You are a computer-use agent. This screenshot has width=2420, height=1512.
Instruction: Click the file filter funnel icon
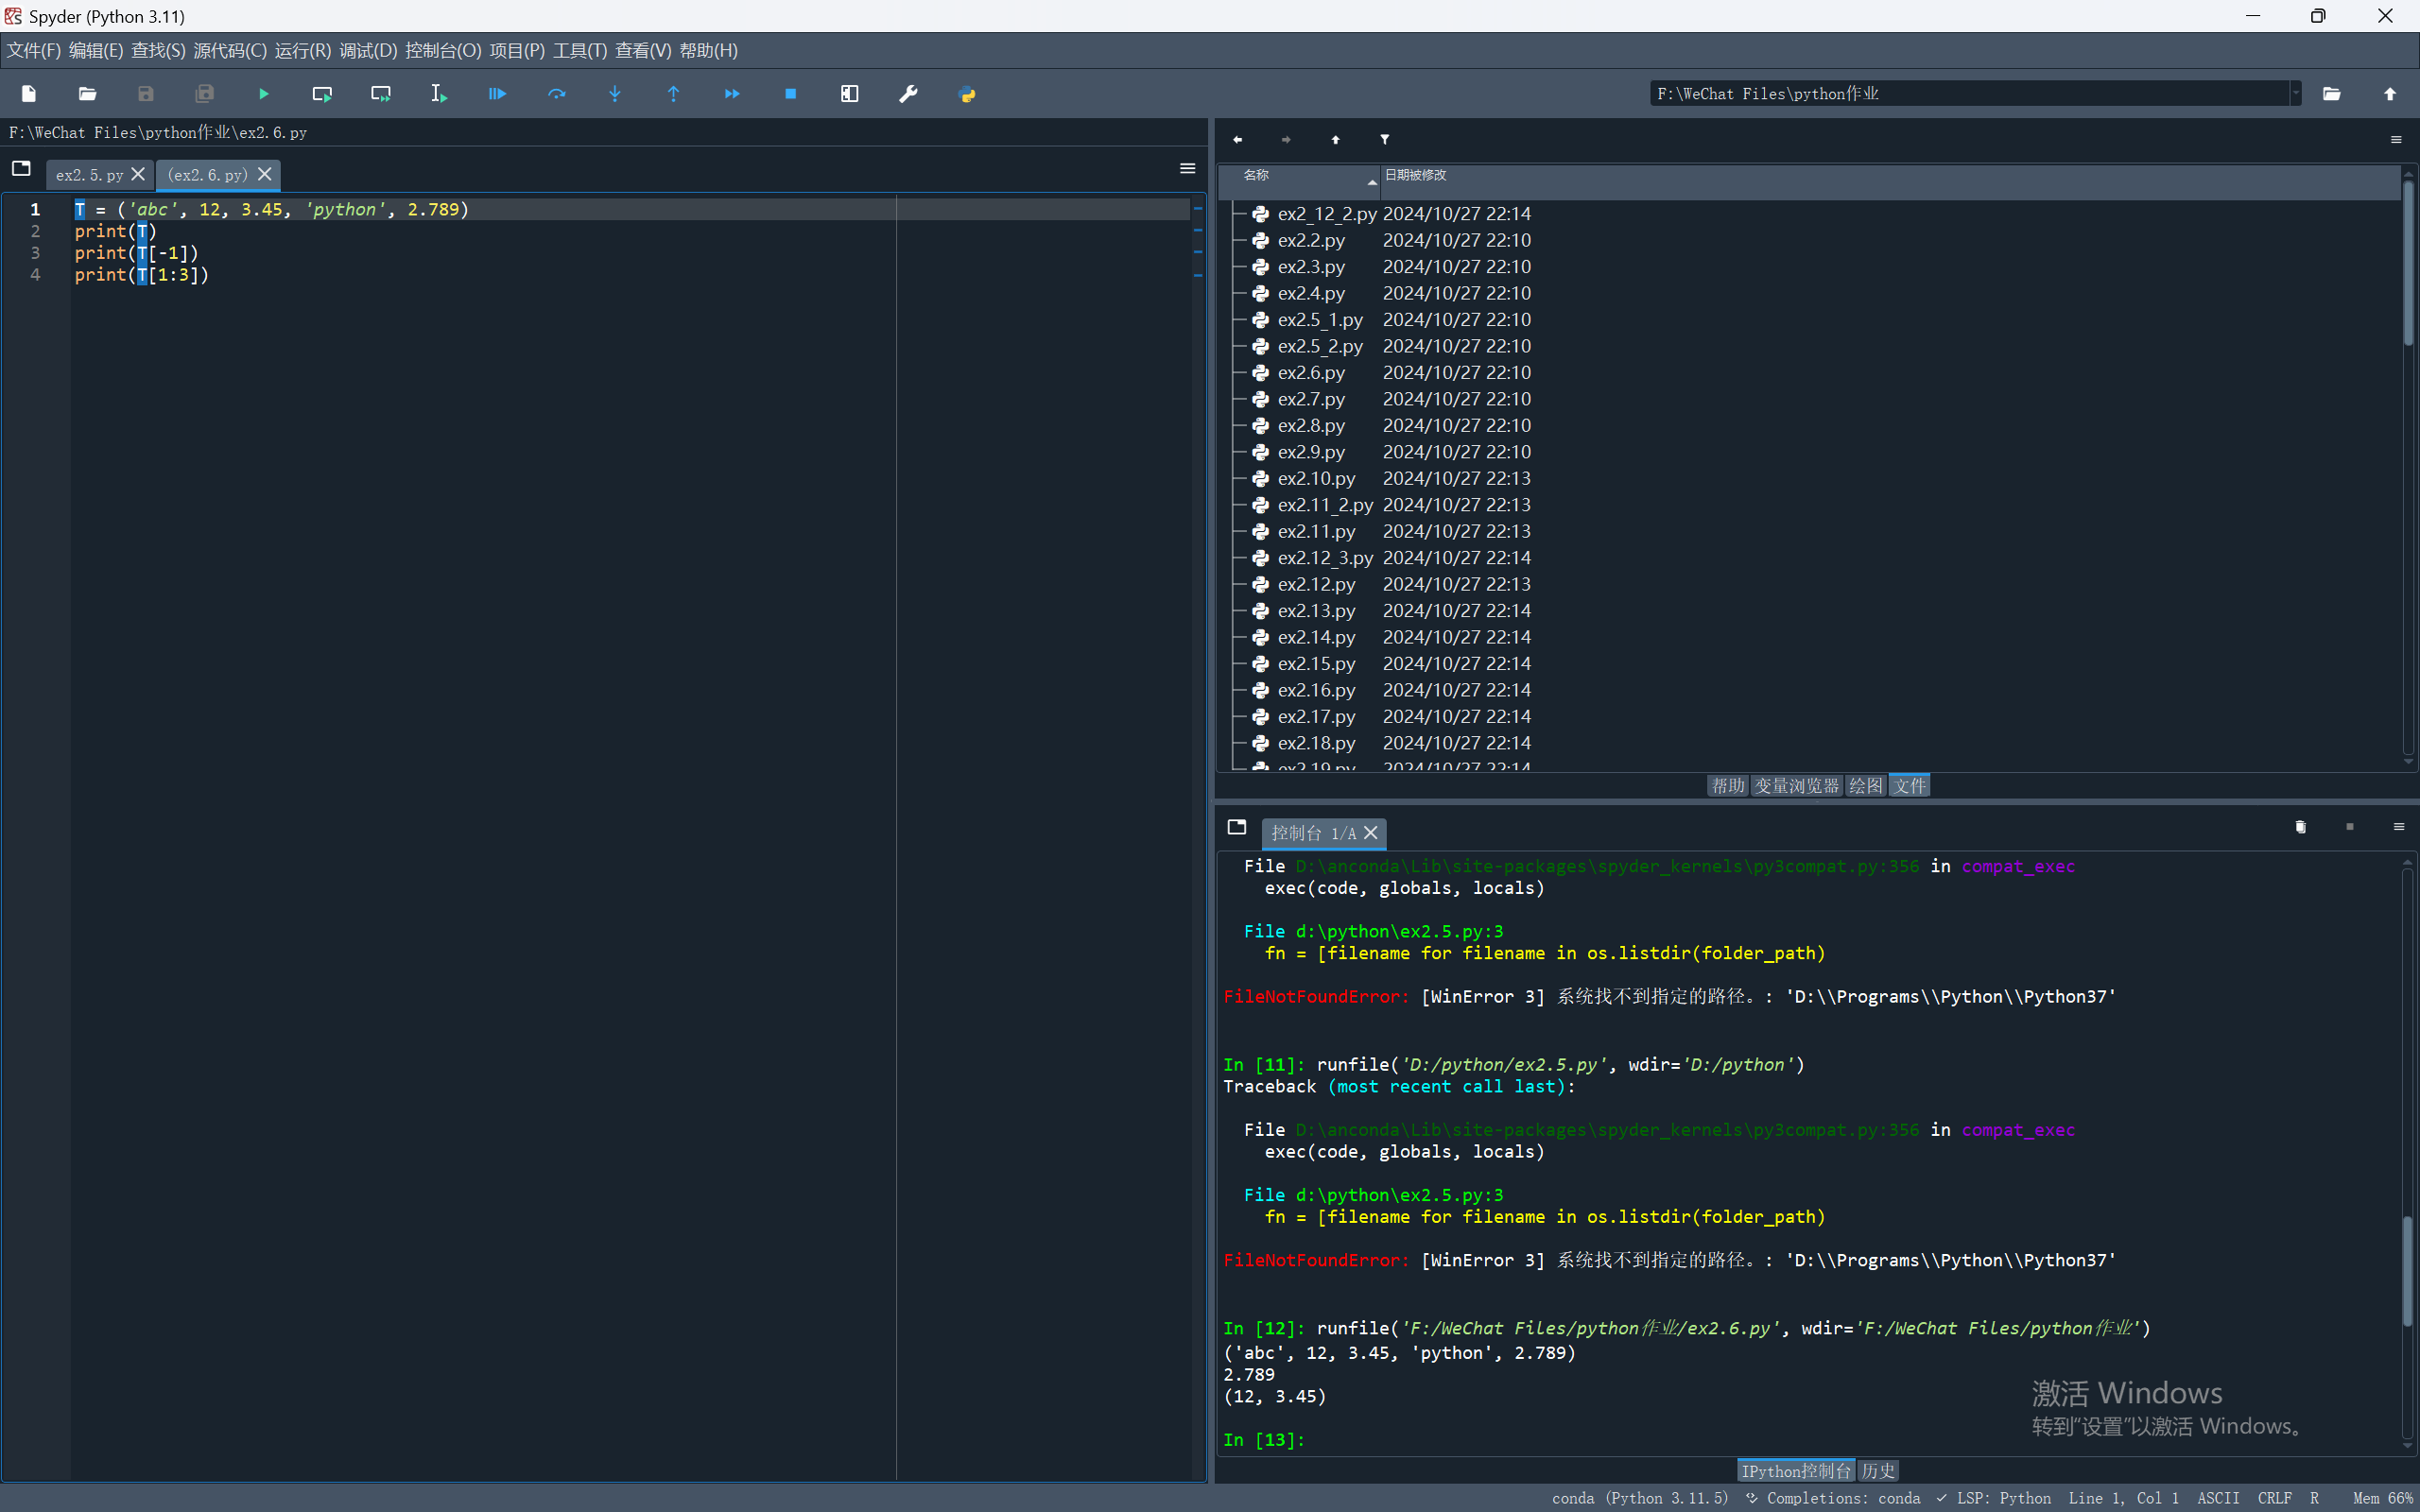coord(1385,140)
